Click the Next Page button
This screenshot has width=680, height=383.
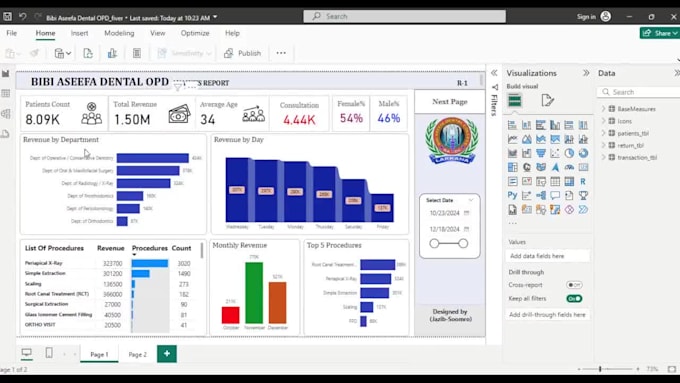450,101
